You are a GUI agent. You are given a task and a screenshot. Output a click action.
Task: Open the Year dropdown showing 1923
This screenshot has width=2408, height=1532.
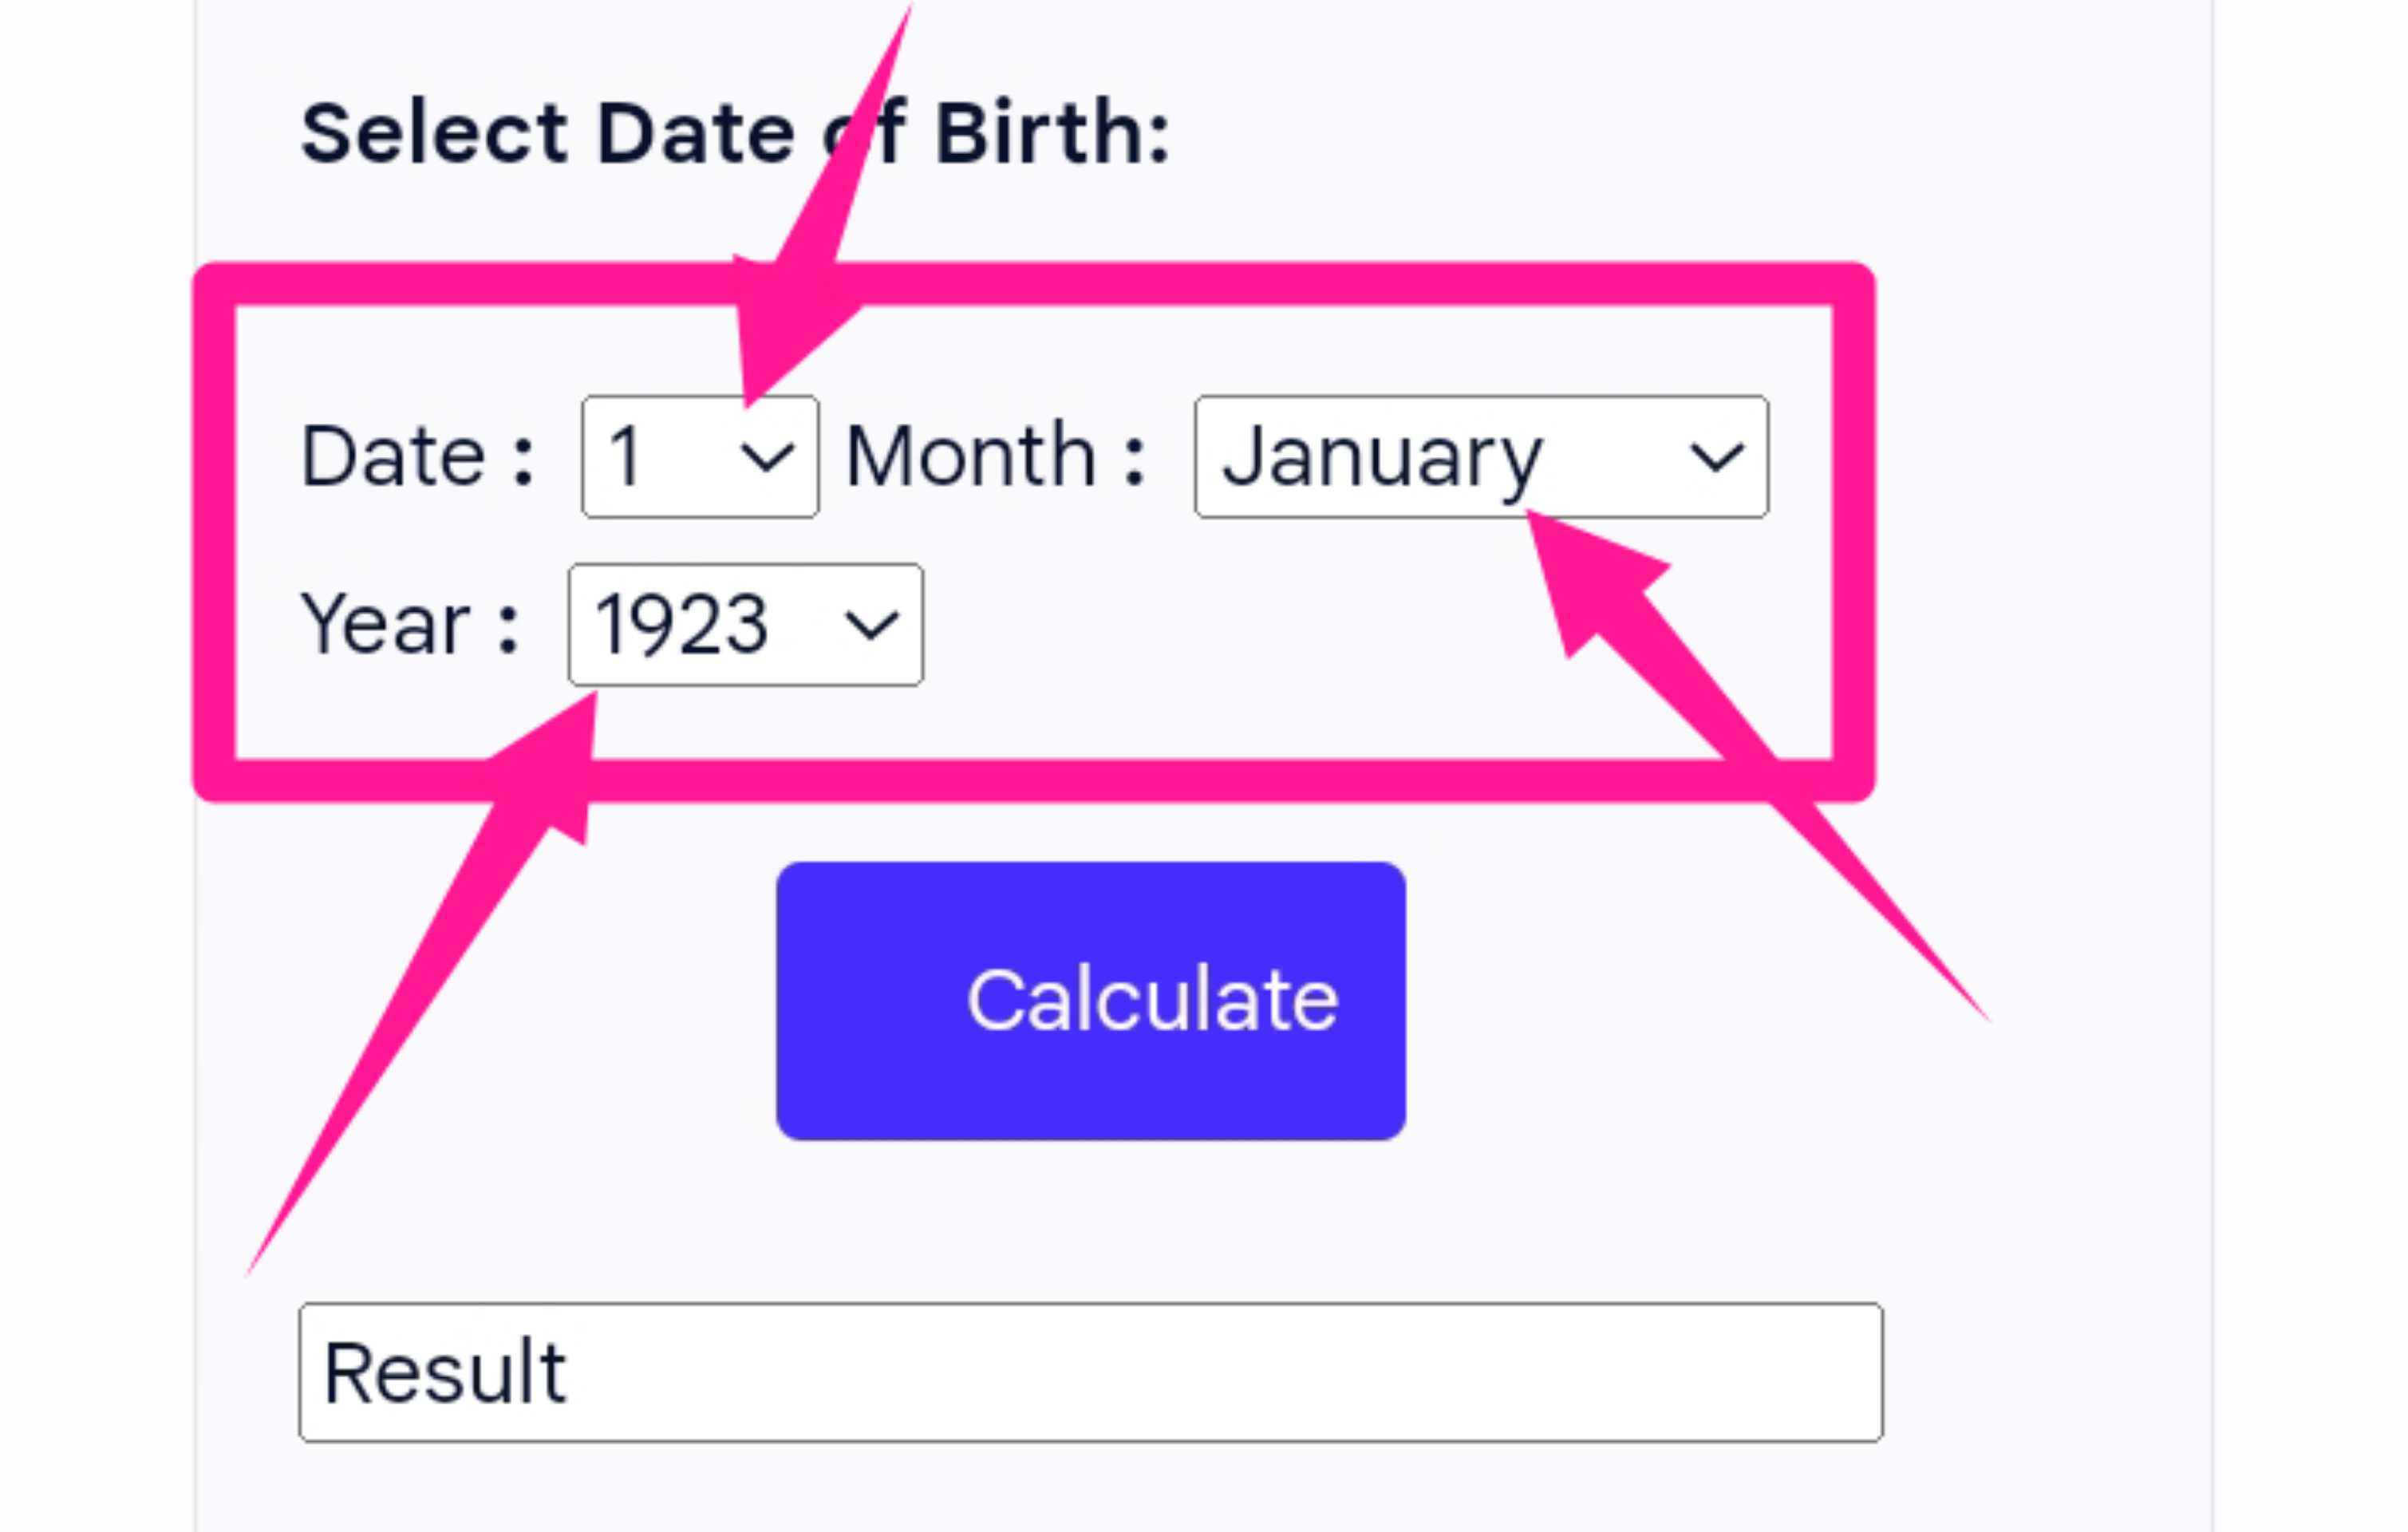[745, 625]
